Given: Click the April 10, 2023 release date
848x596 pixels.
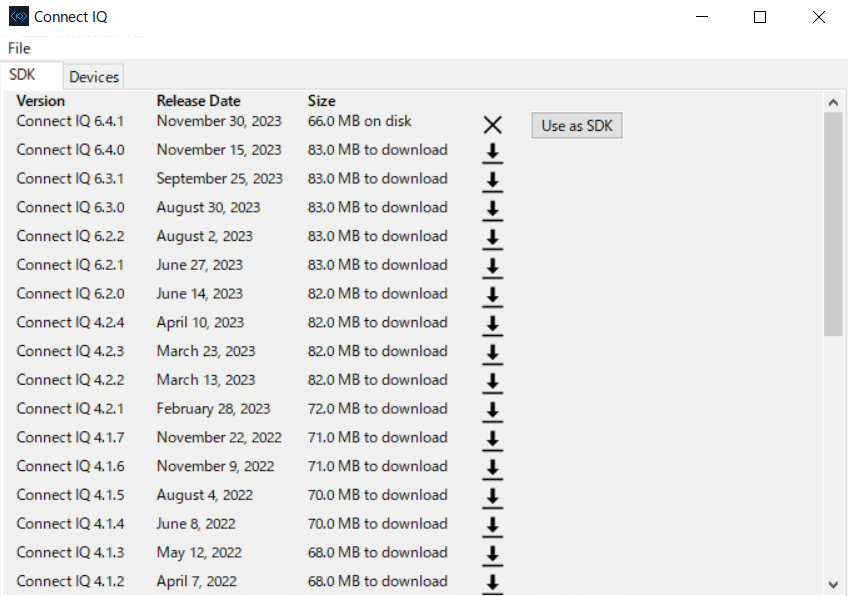Looking at the screenshot, I should tap(200, 323).
